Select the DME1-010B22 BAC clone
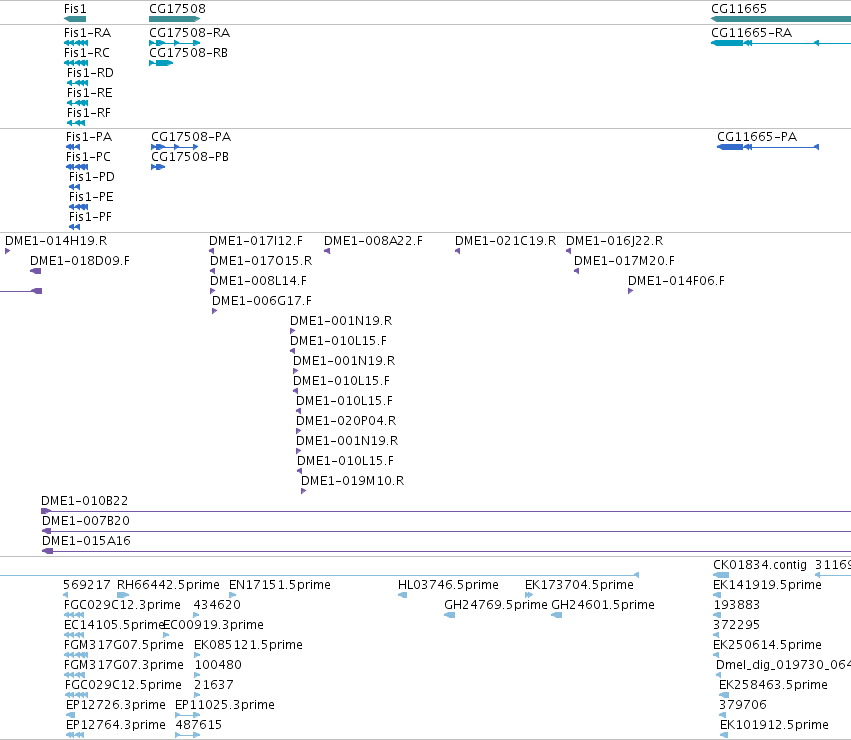Image resolution: width=851 pixels, height=740 pixels. 85,501
